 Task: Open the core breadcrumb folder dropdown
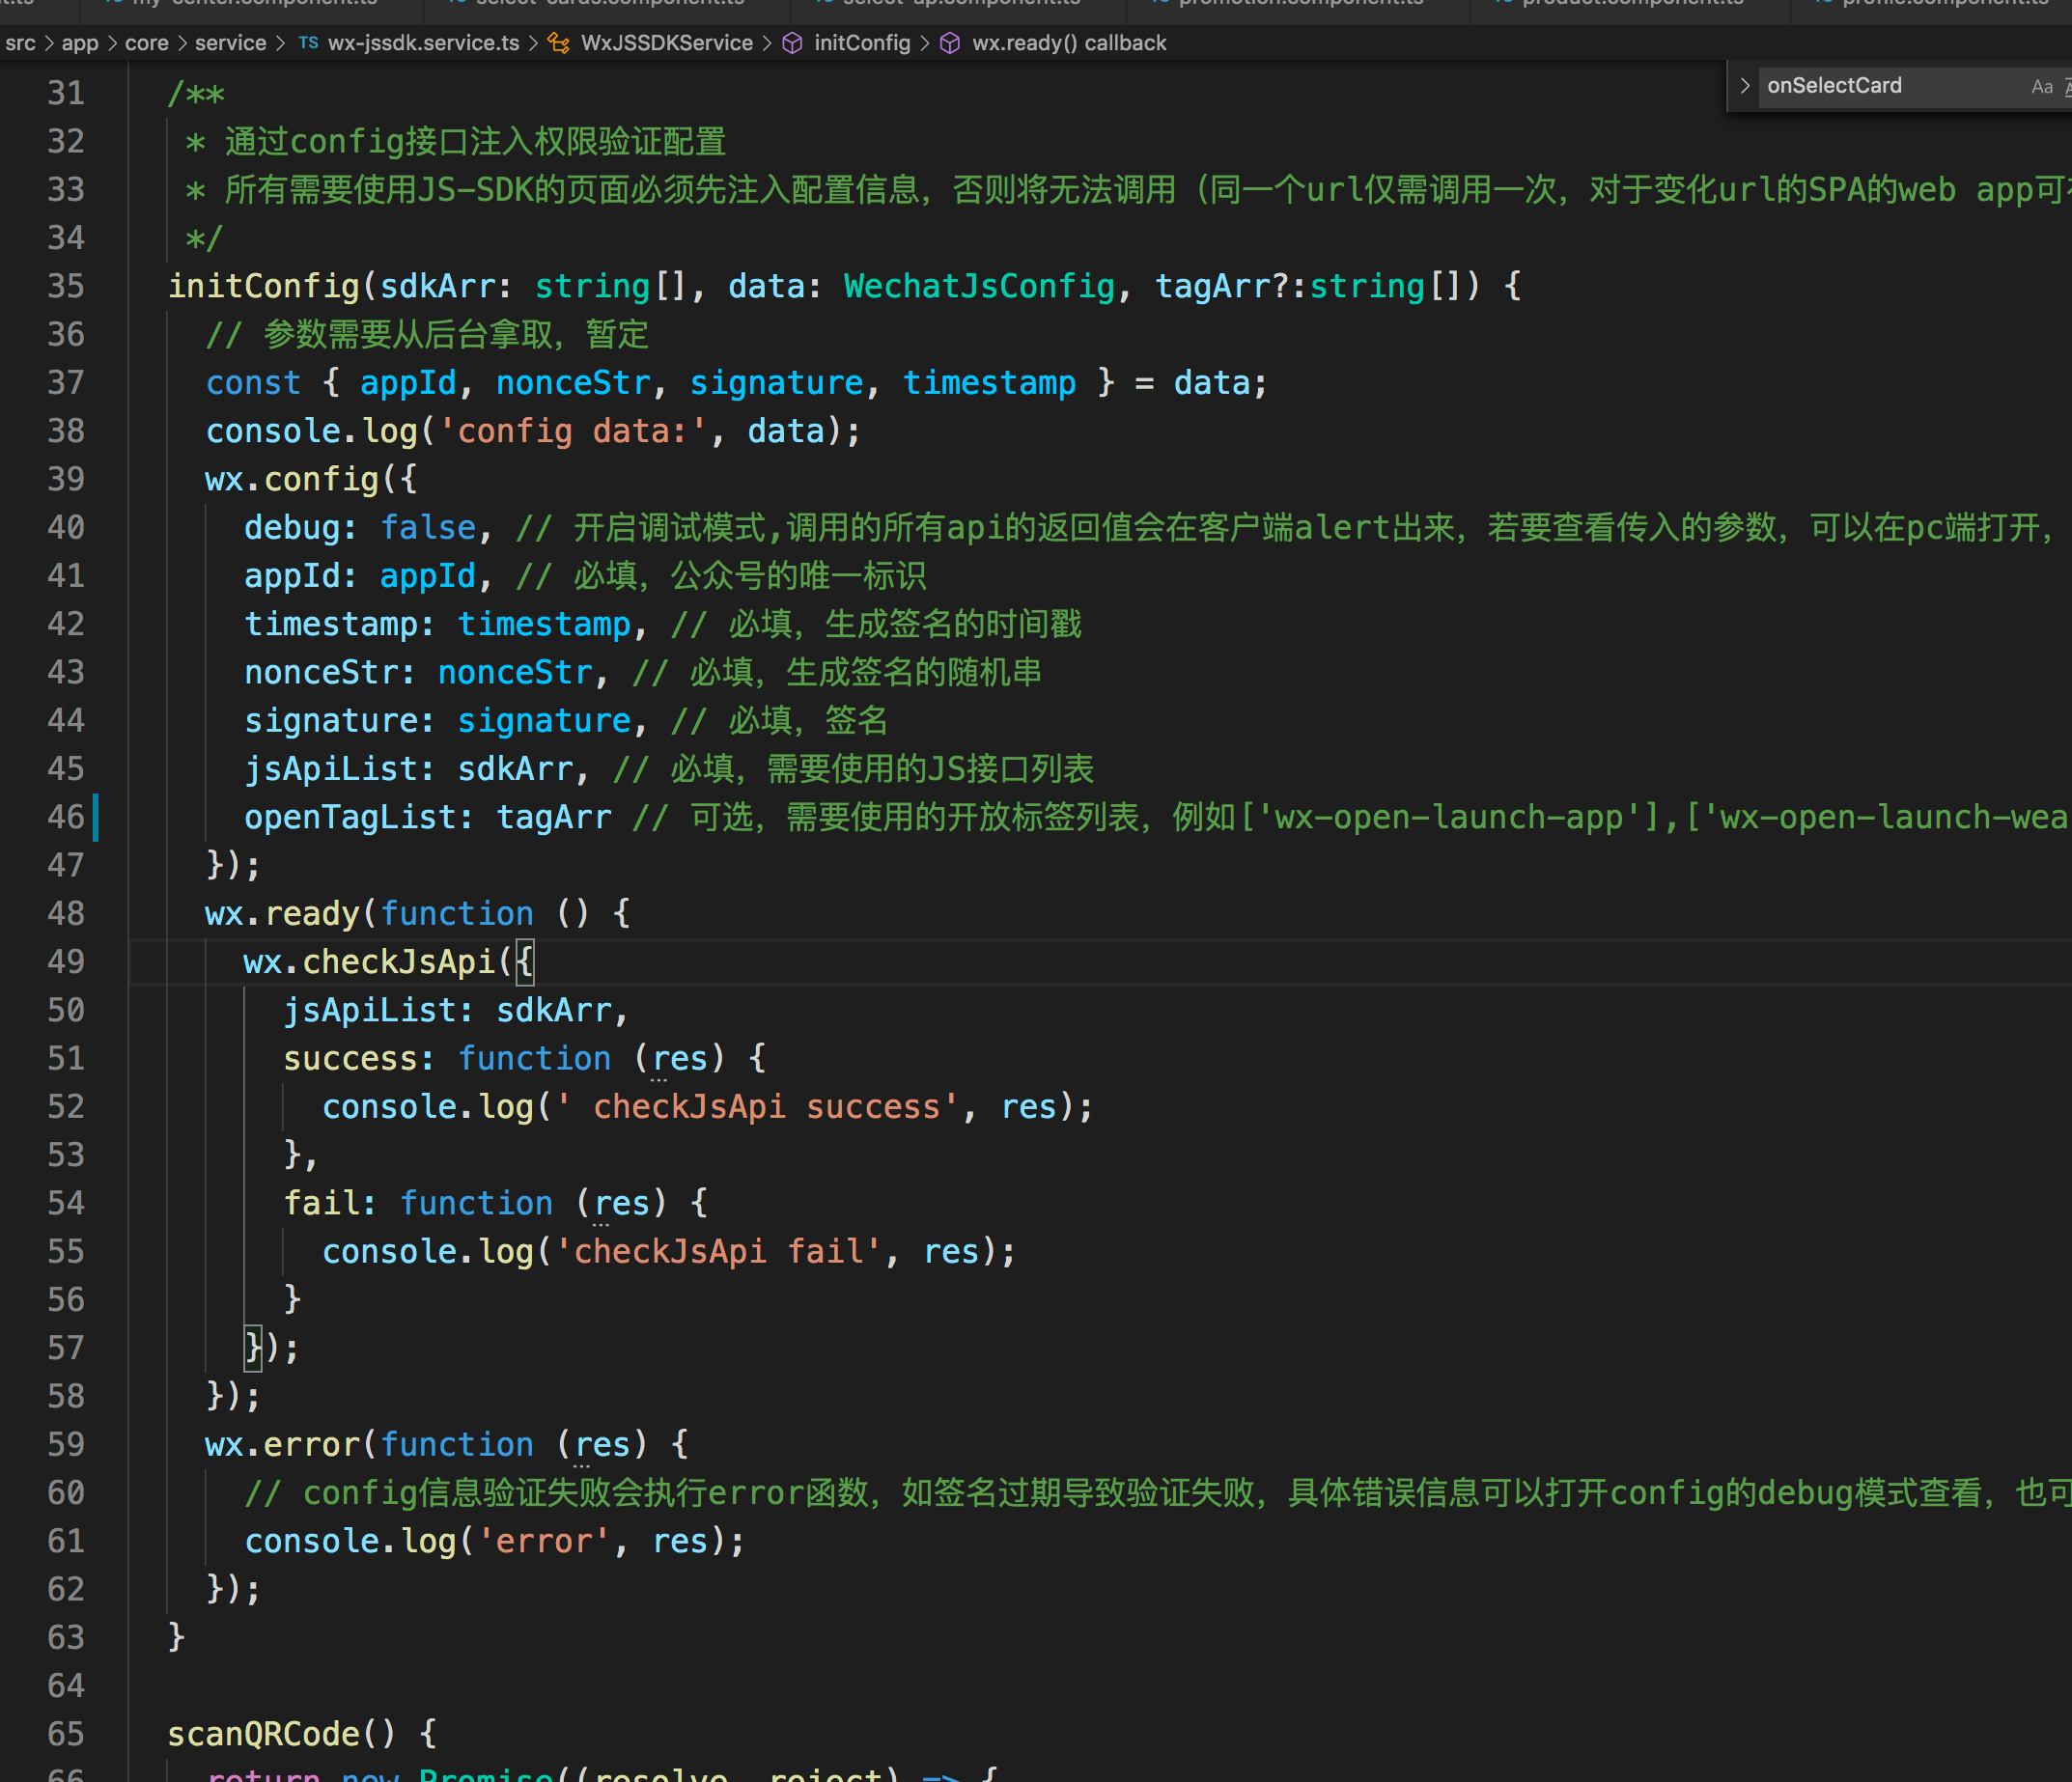(146, 43)
